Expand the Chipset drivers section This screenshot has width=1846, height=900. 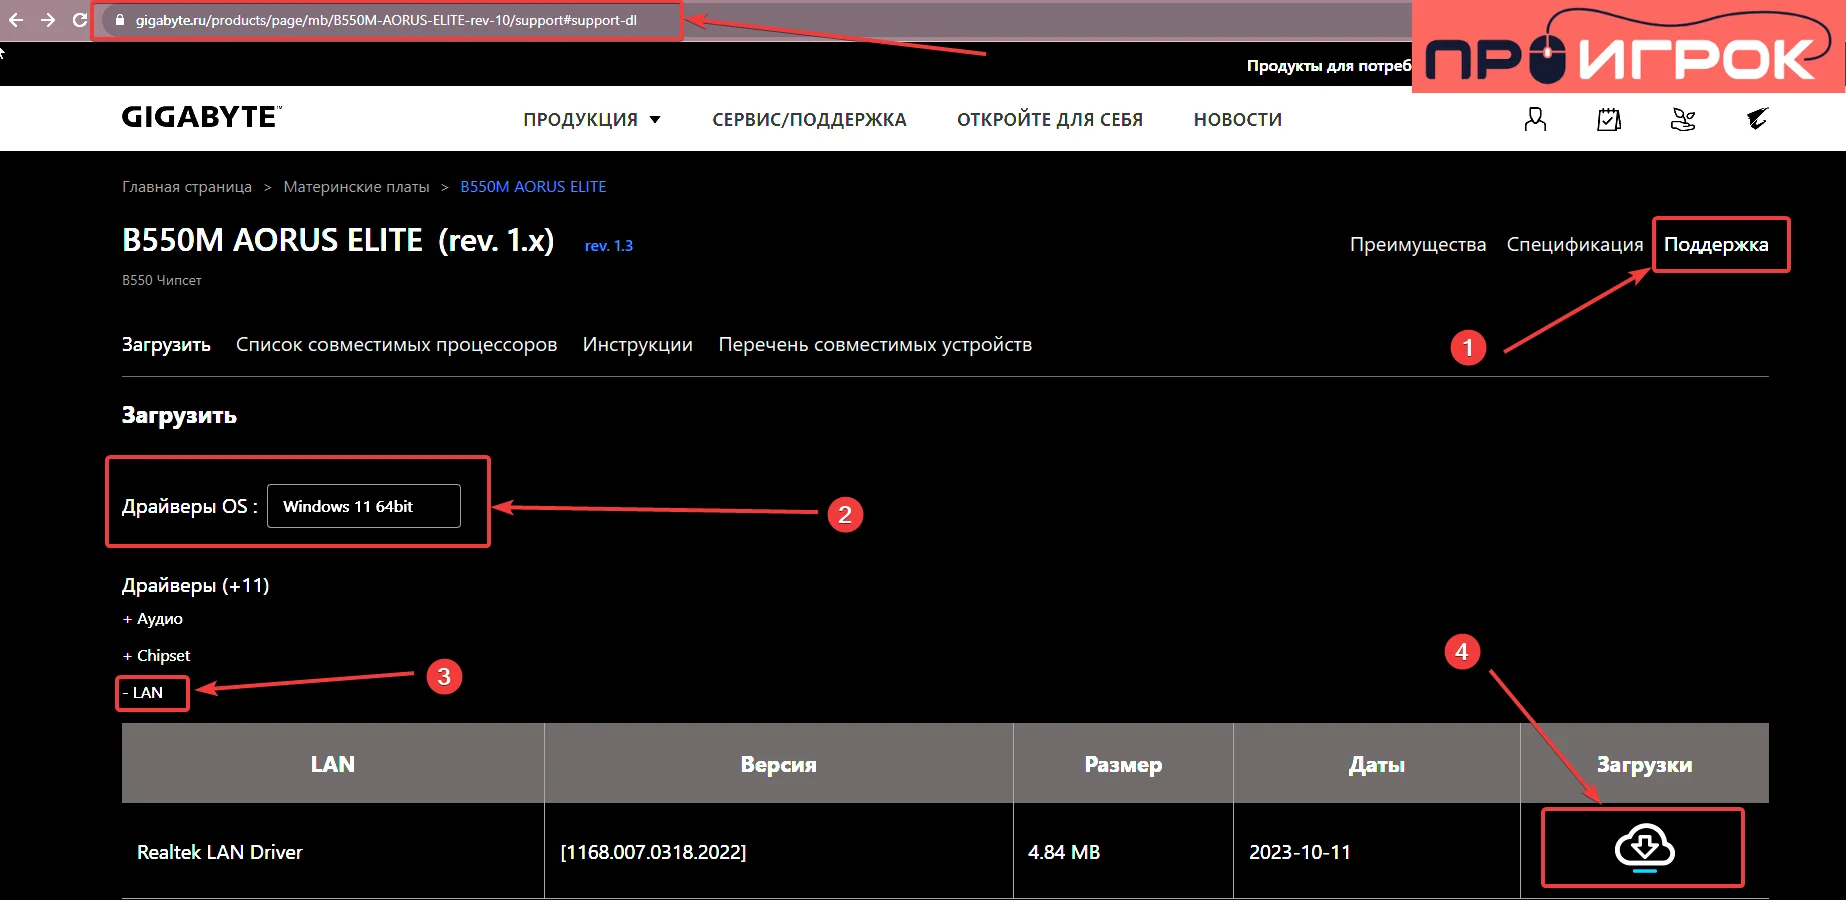157,656
